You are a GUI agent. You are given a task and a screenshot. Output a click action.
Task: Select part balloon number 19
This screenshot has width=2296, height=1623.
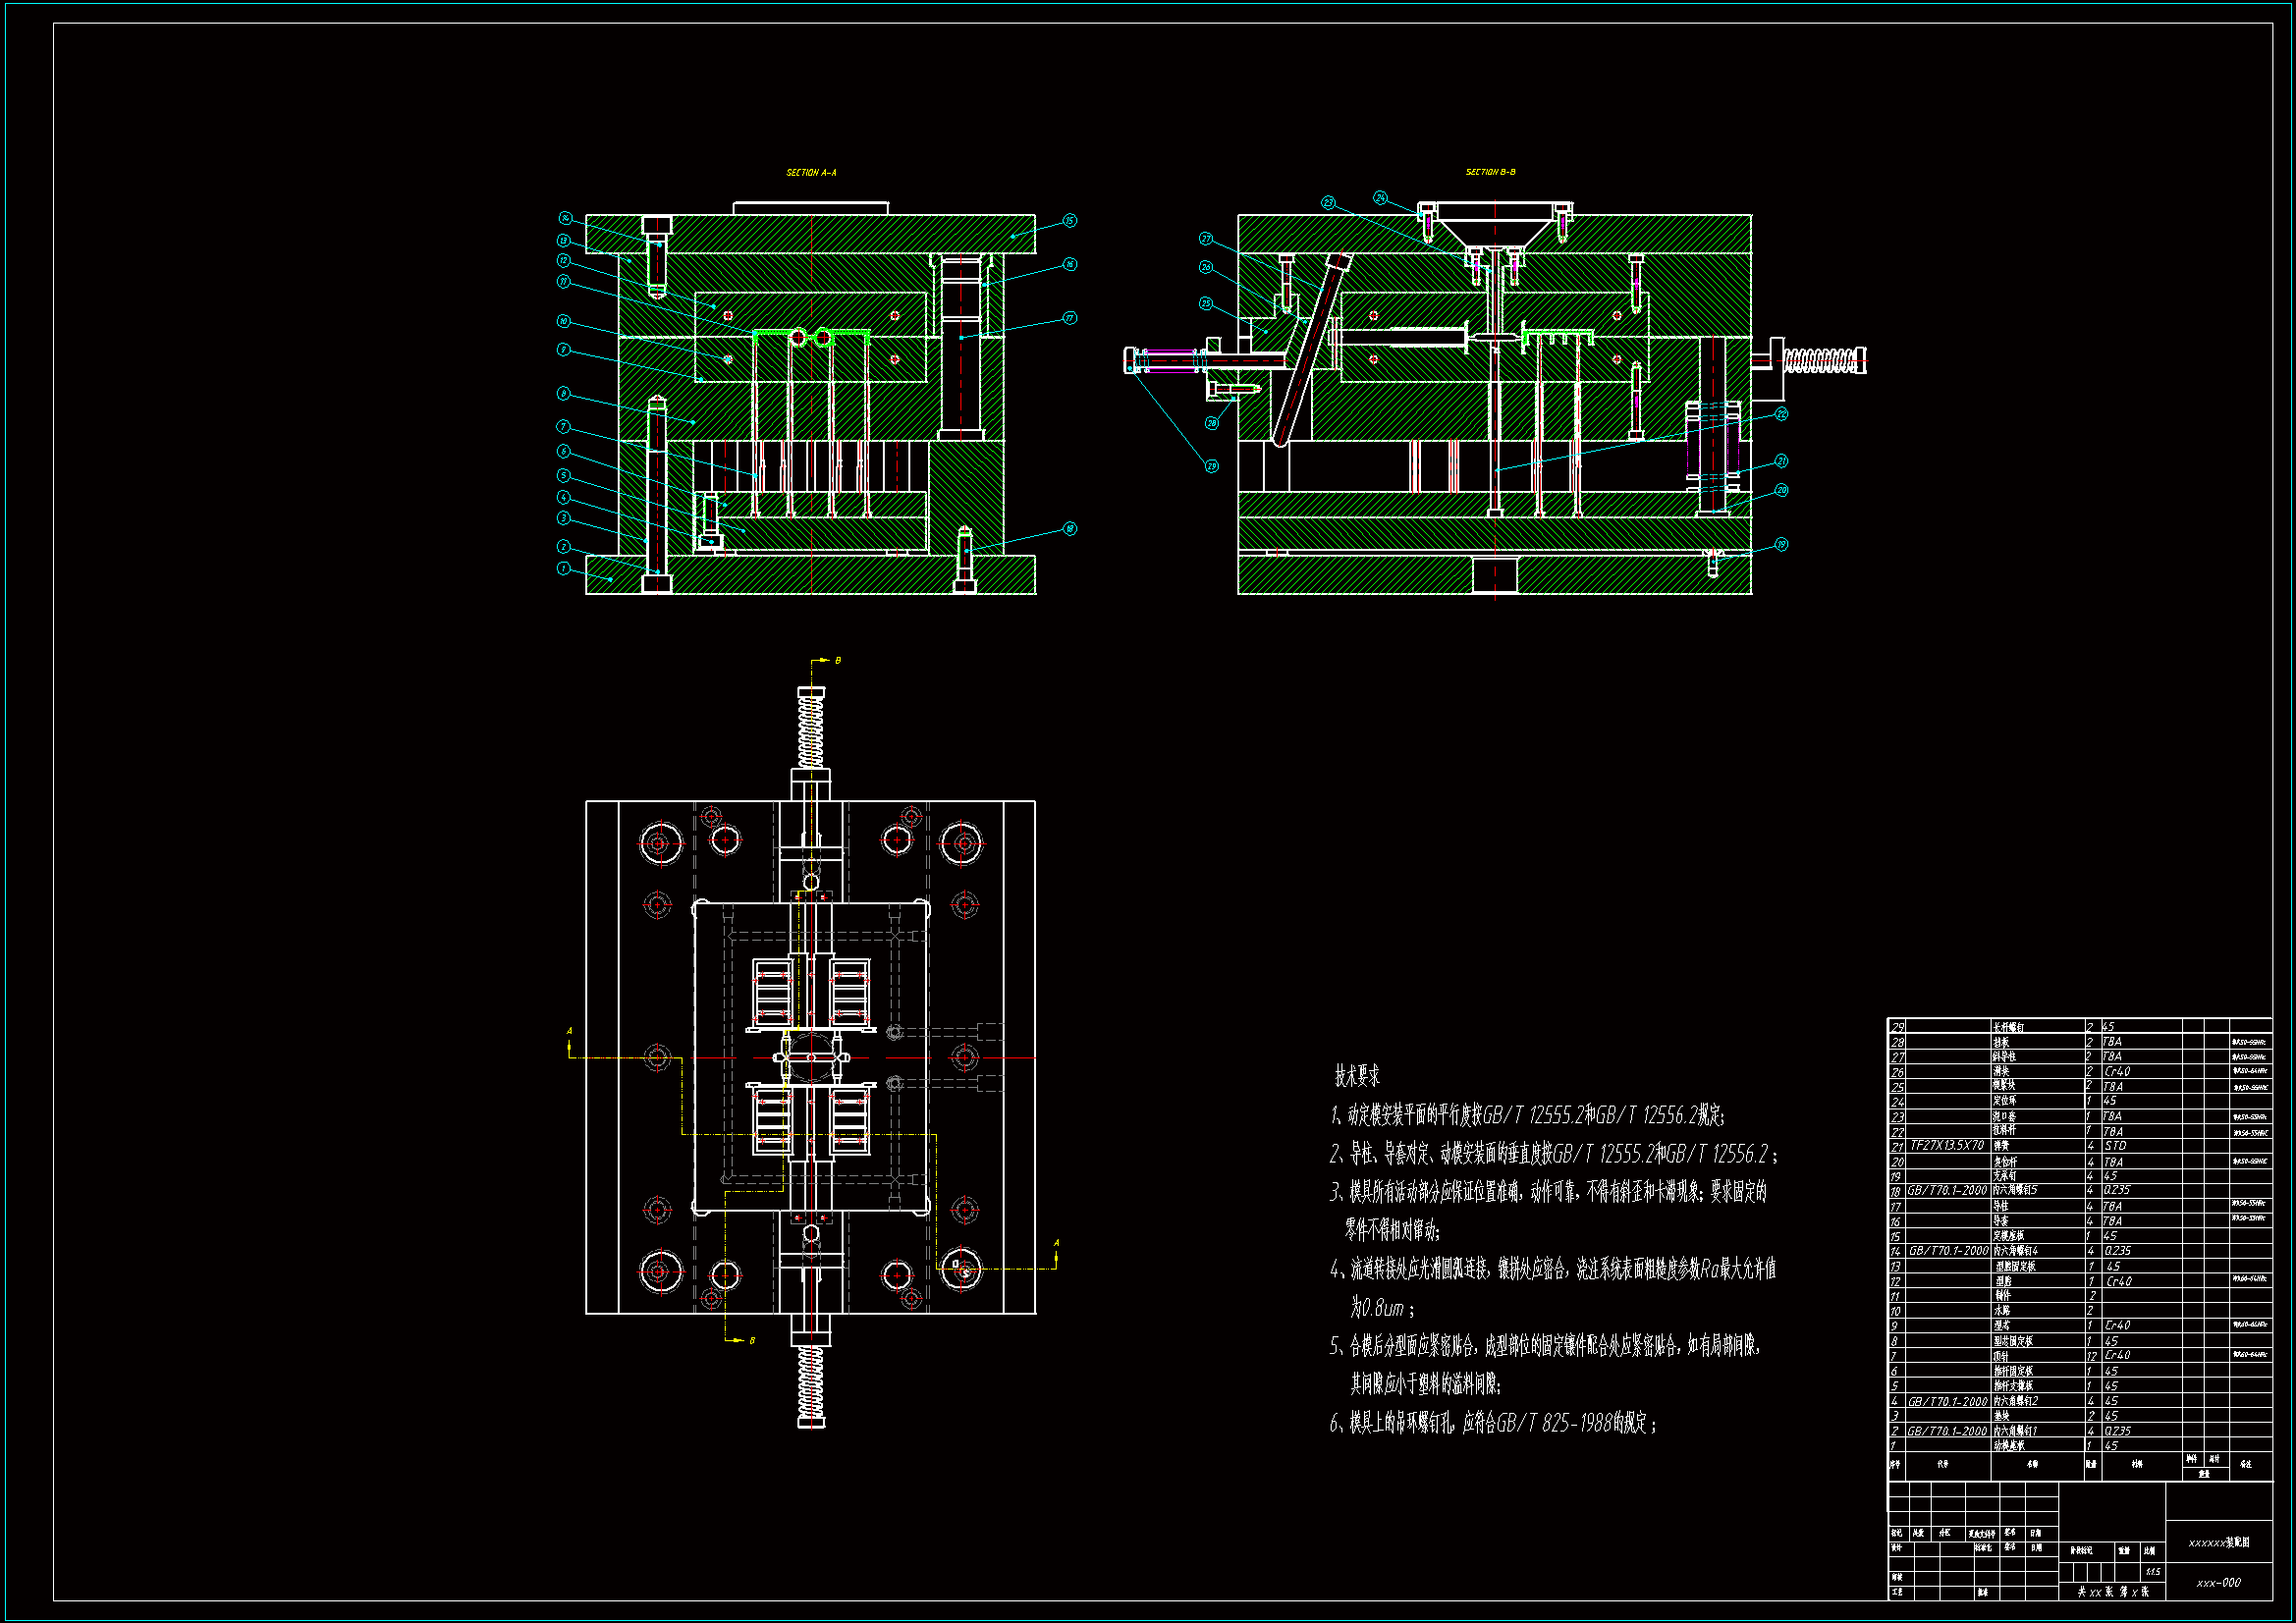1781,545
